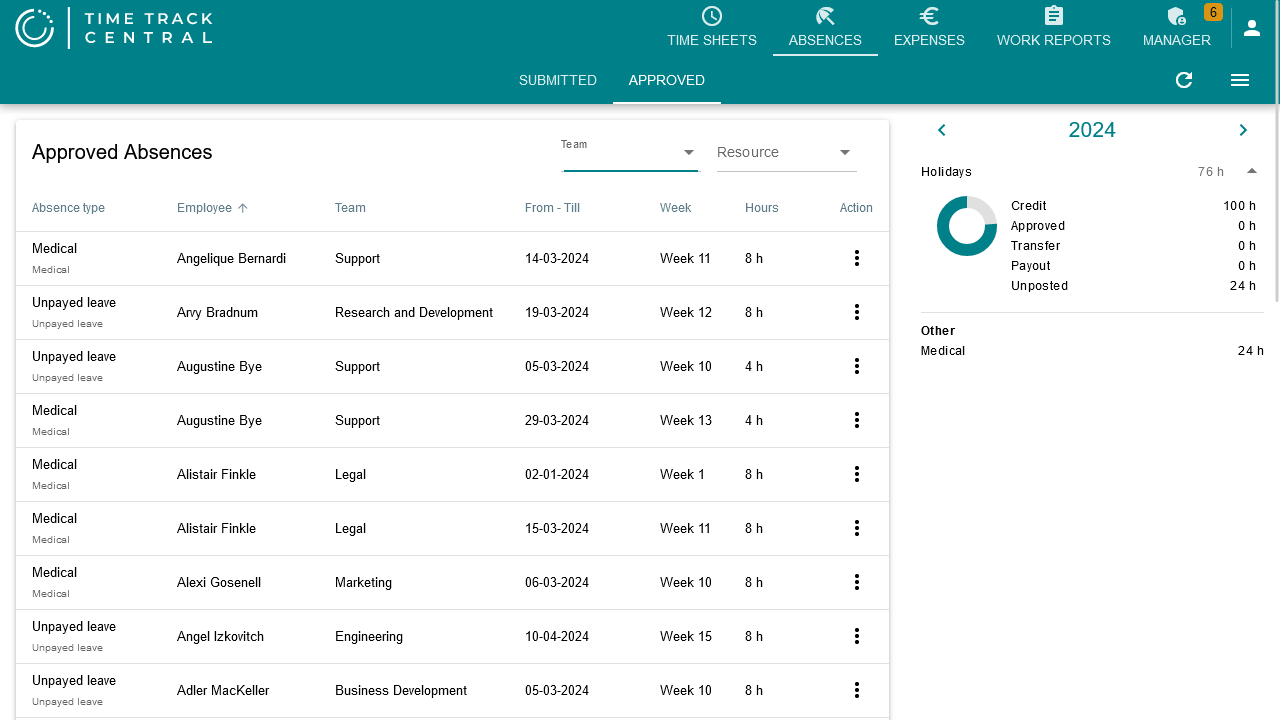Click the Time Track Central logo
1280x720 pixels.
(113, 28)
